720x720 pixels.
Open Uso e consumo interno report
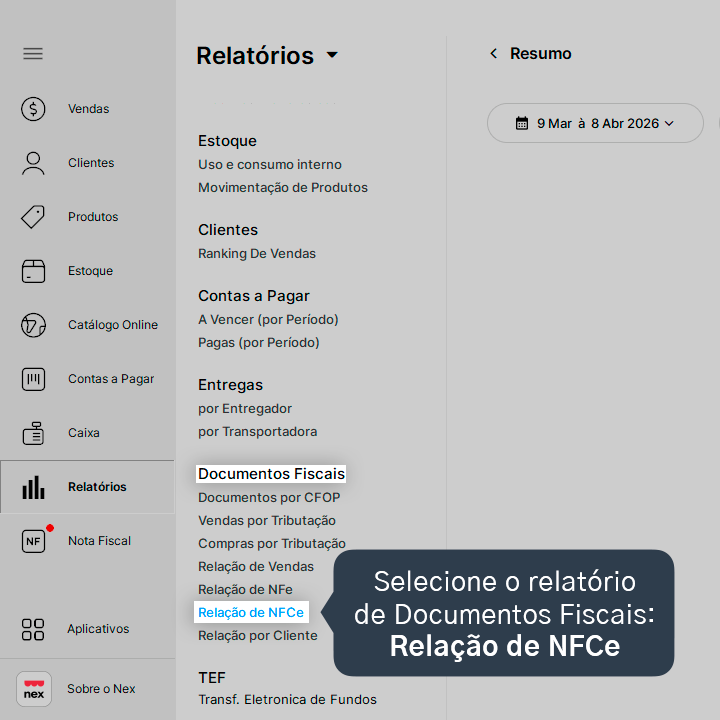[x=270, y=164]
